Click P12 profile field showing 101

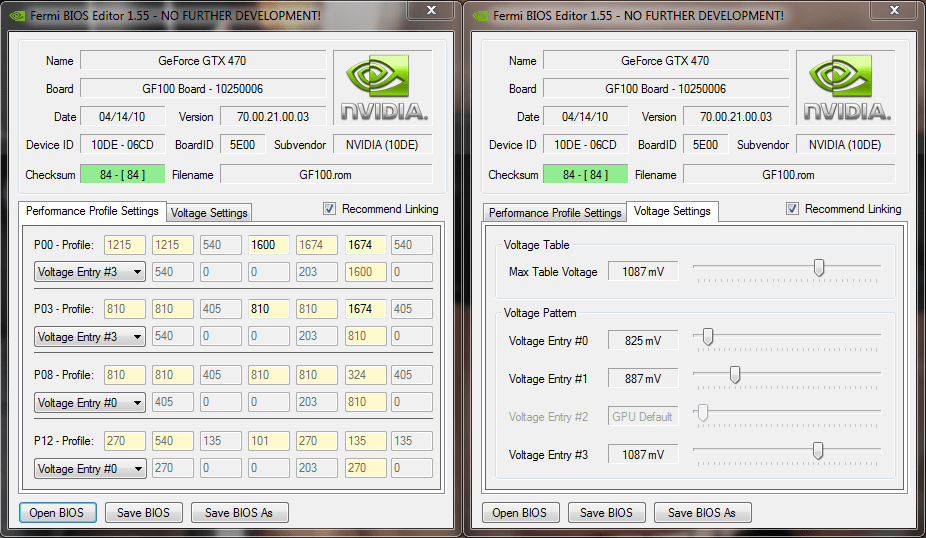pos(269,441)
